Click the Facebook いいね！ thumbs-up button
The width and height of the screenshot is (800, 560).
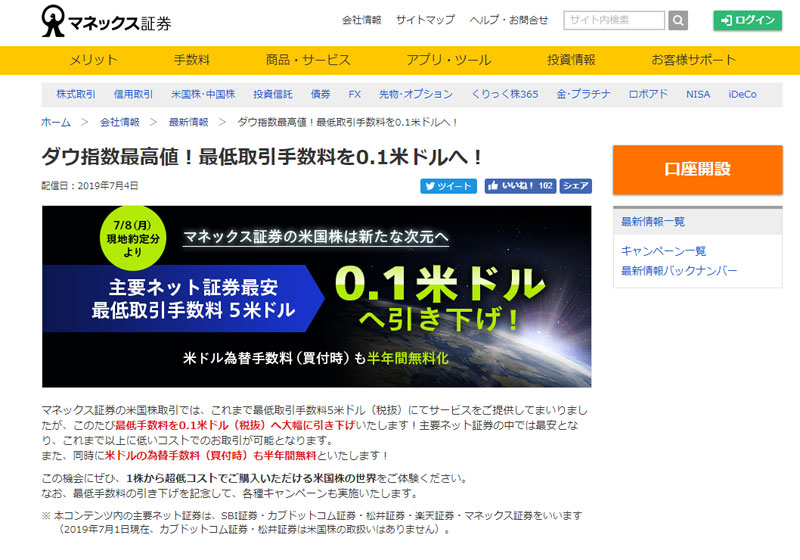click(520, 186)
